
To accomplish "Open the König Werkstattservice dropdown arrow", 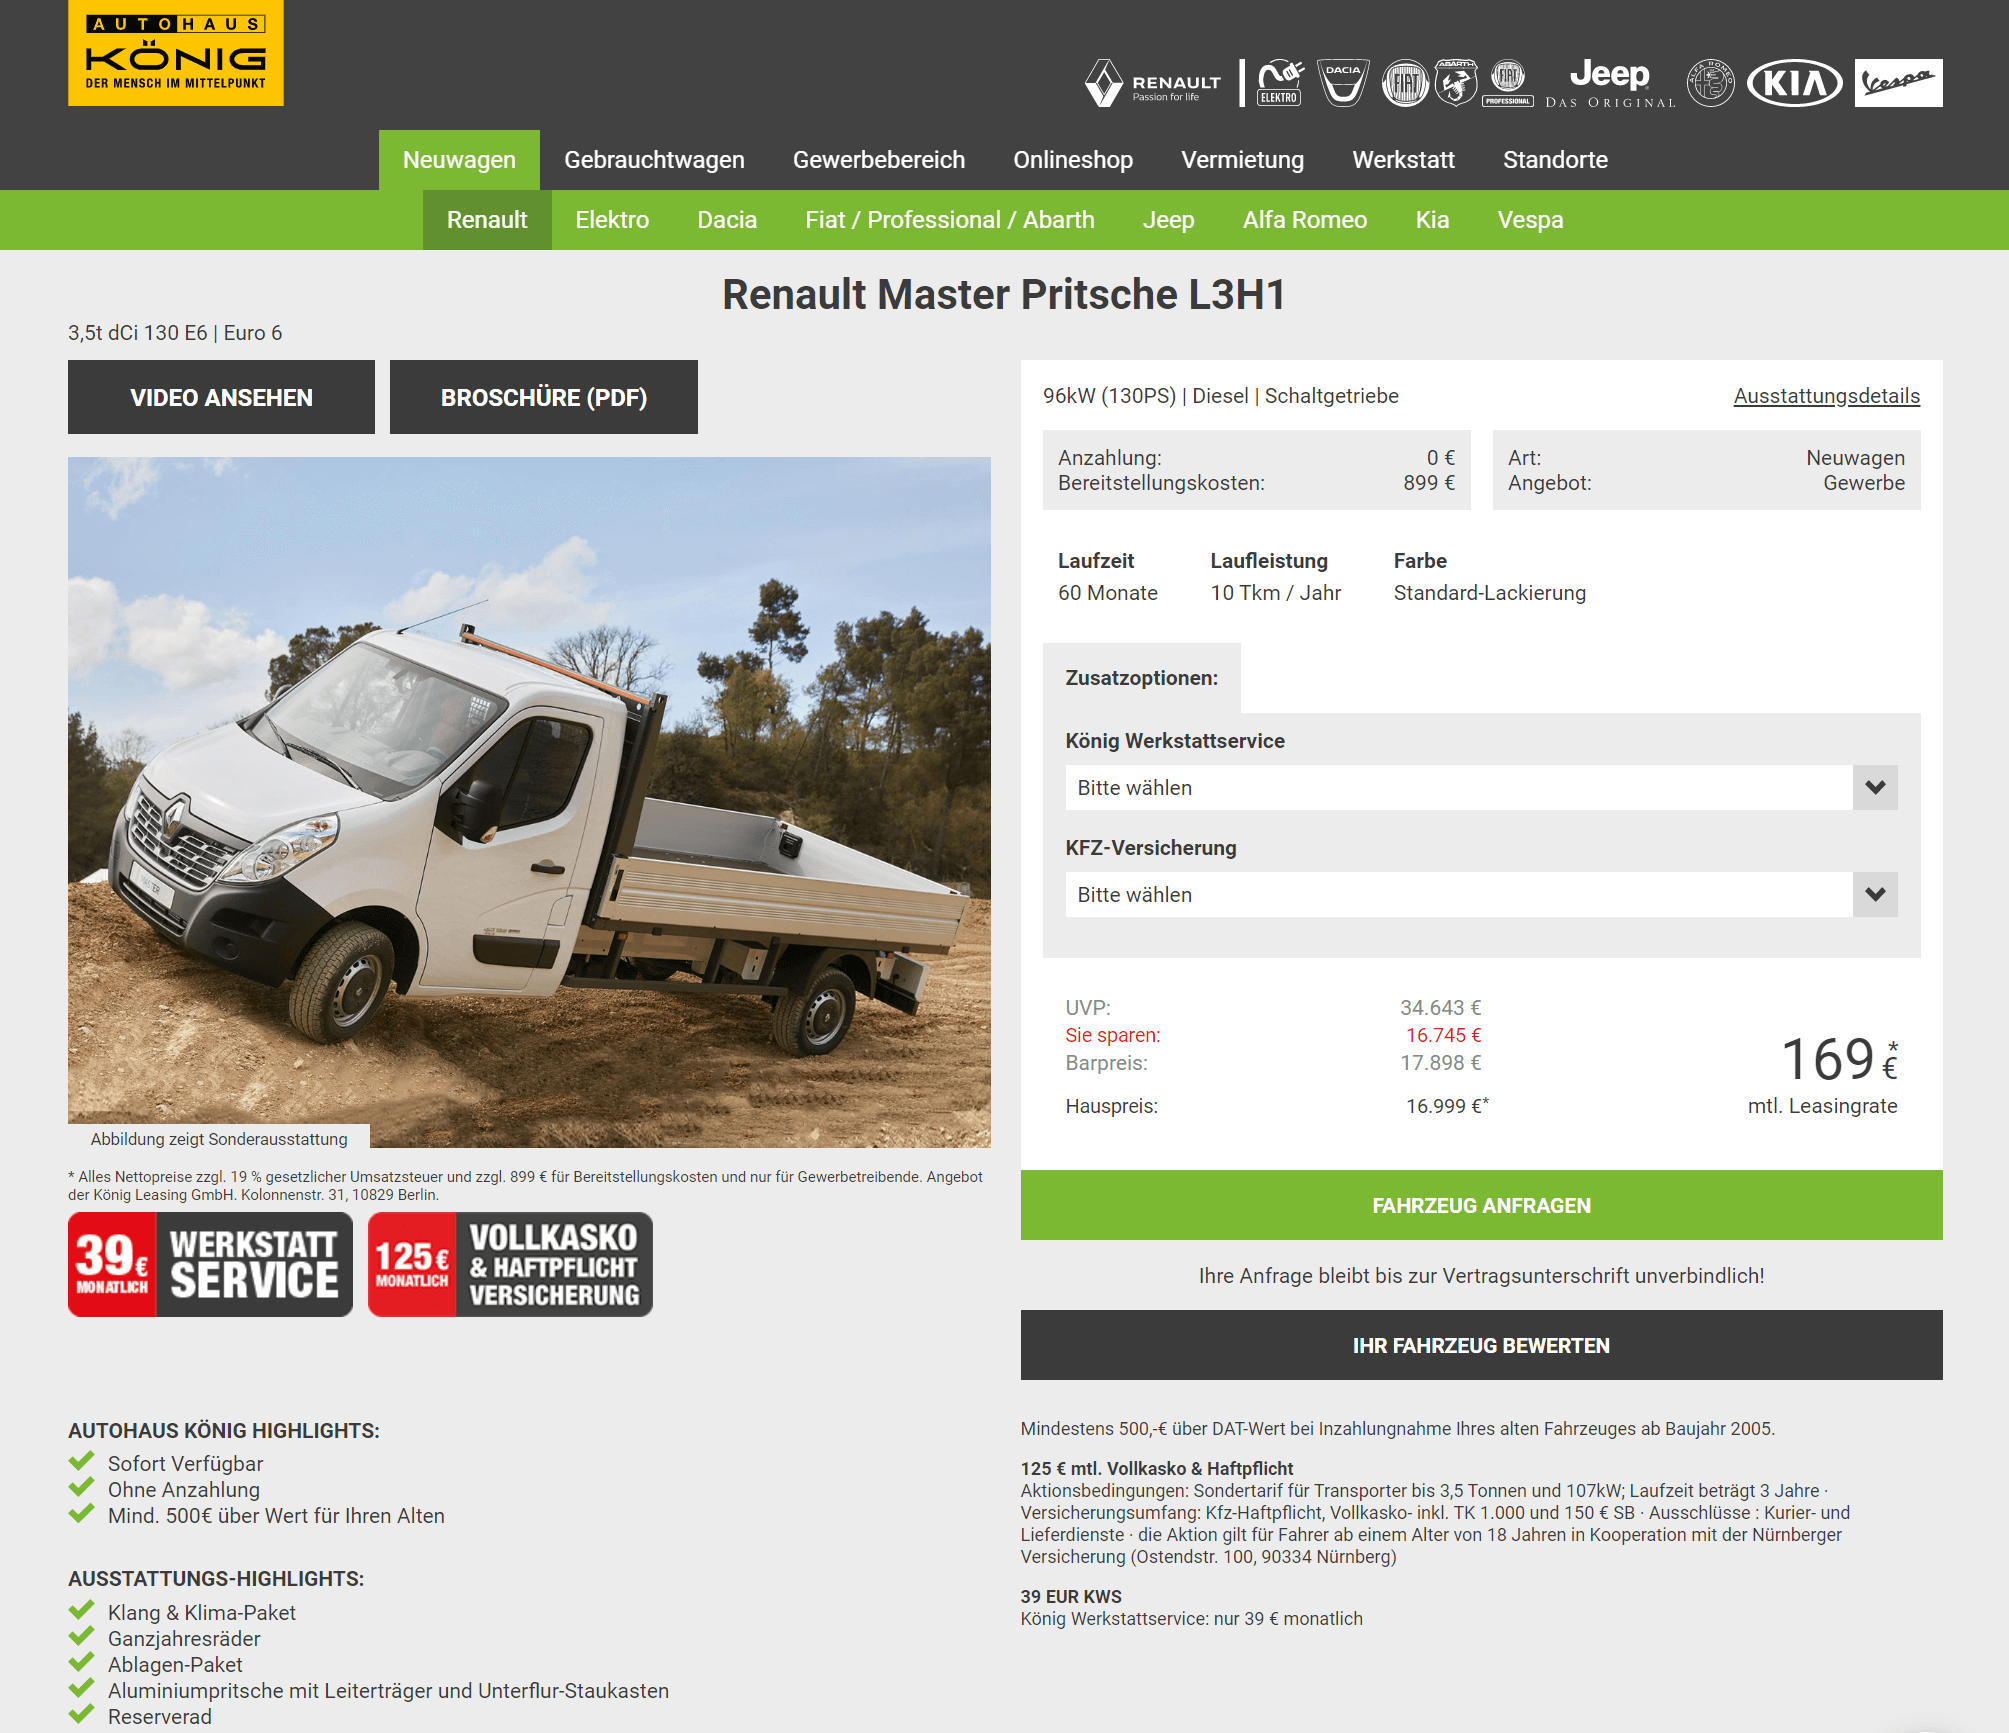I will (1875, 788).
